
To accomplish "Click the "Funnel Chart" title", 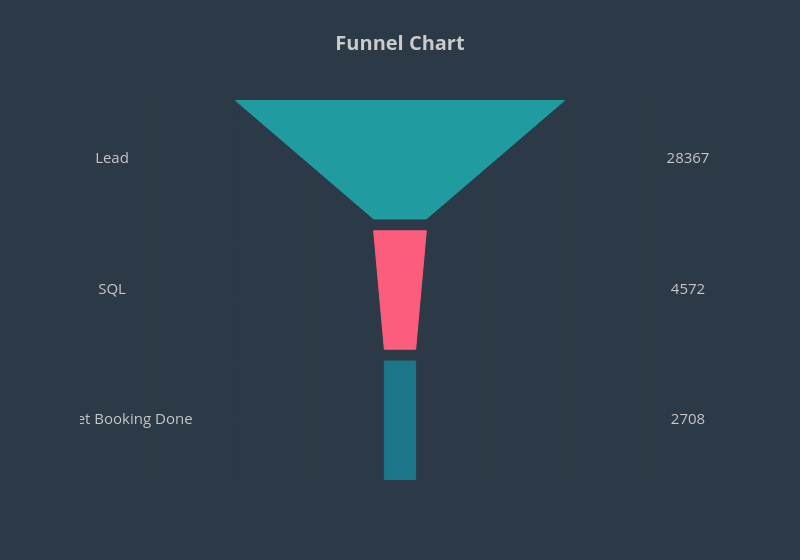I will click(400, 43).
